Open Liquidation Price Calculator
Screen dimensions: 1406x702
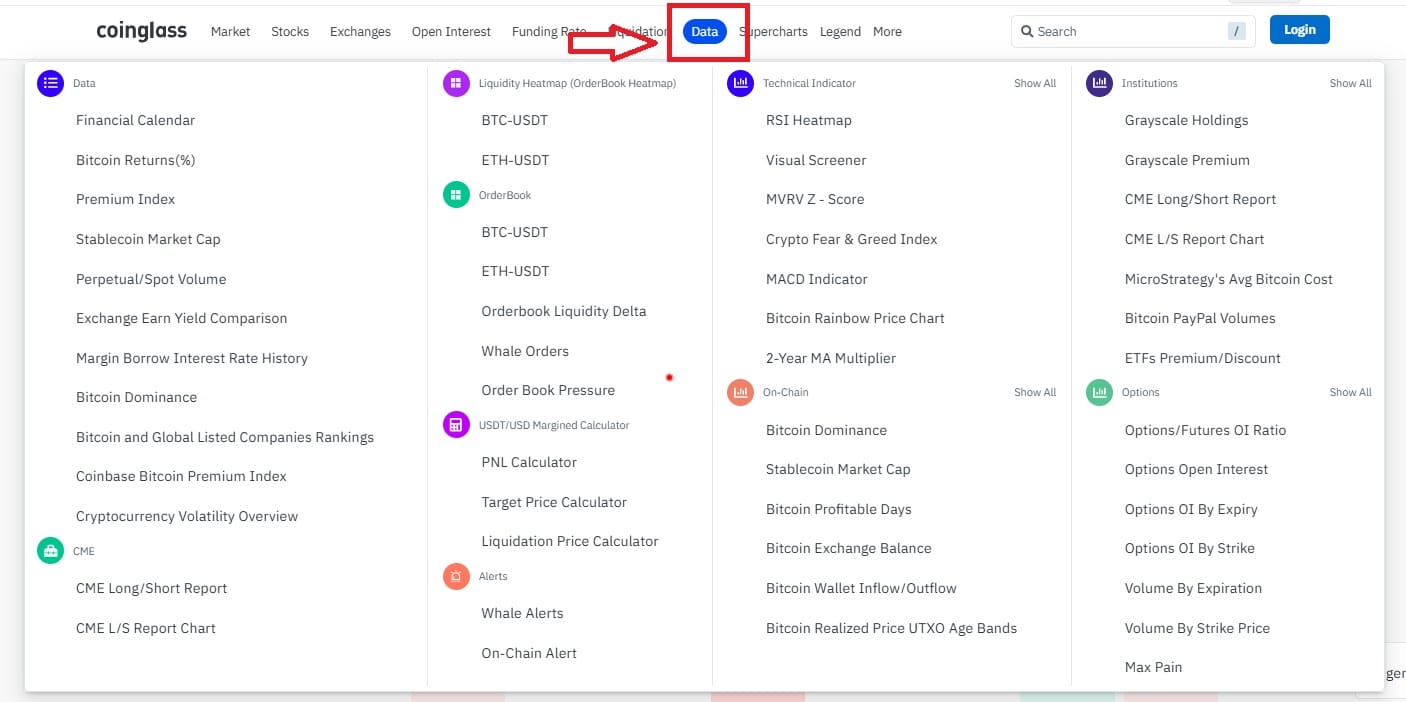click(570, 541)
